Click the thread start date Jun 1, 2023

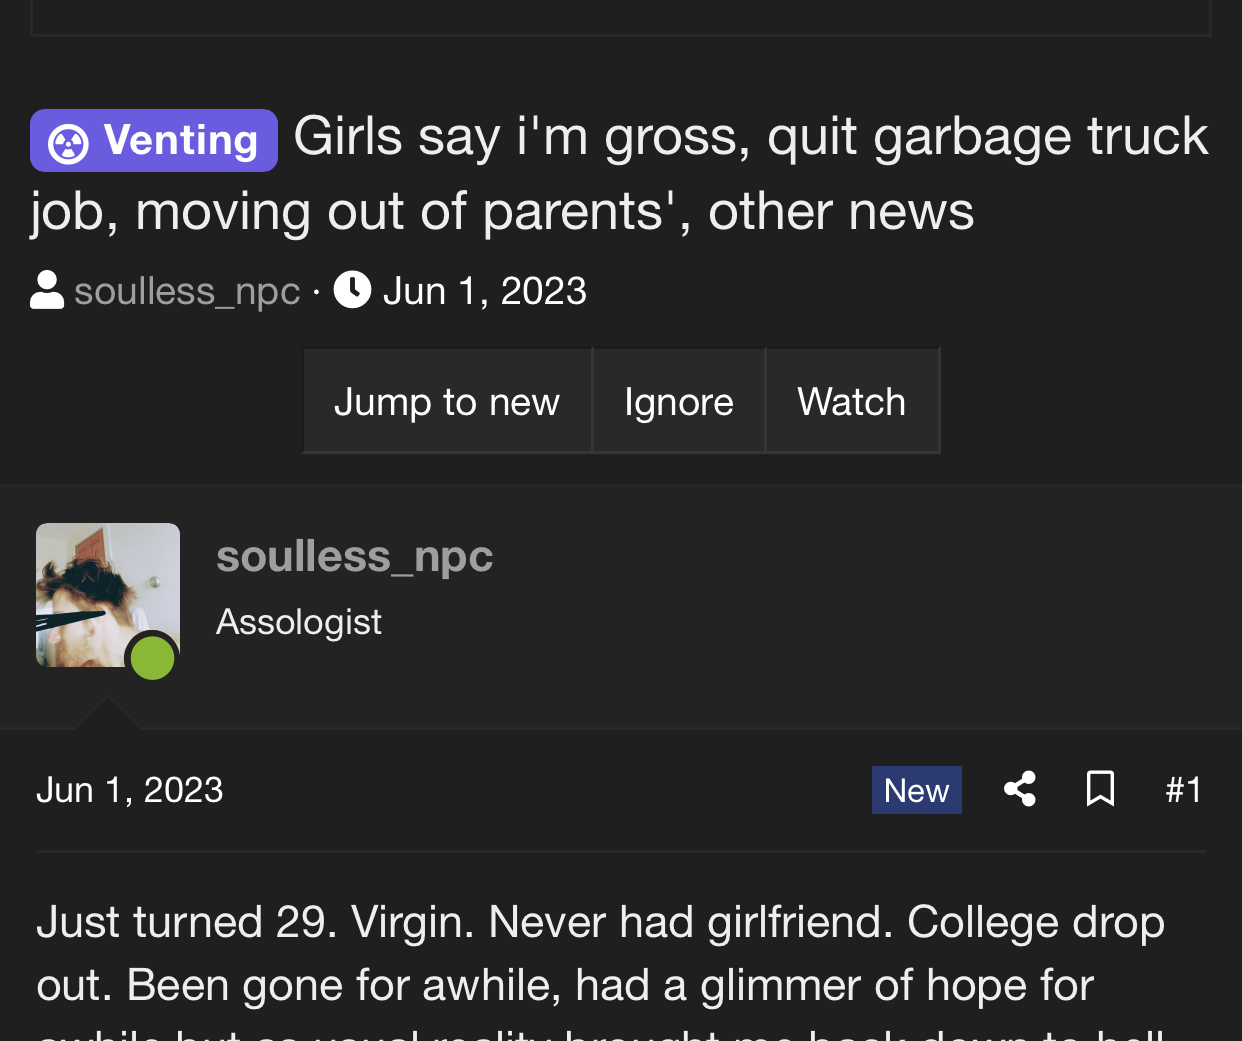tap(485, 291)
